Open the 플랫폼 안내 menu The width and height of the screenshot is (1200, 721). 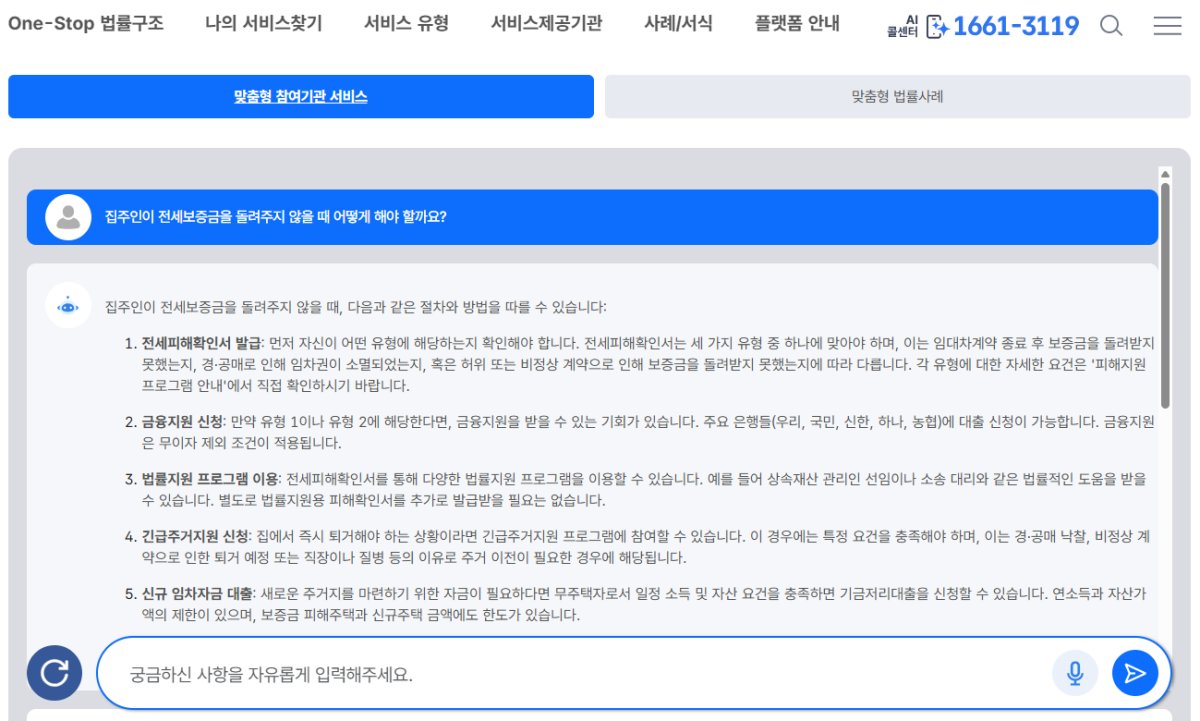(799, 23)
